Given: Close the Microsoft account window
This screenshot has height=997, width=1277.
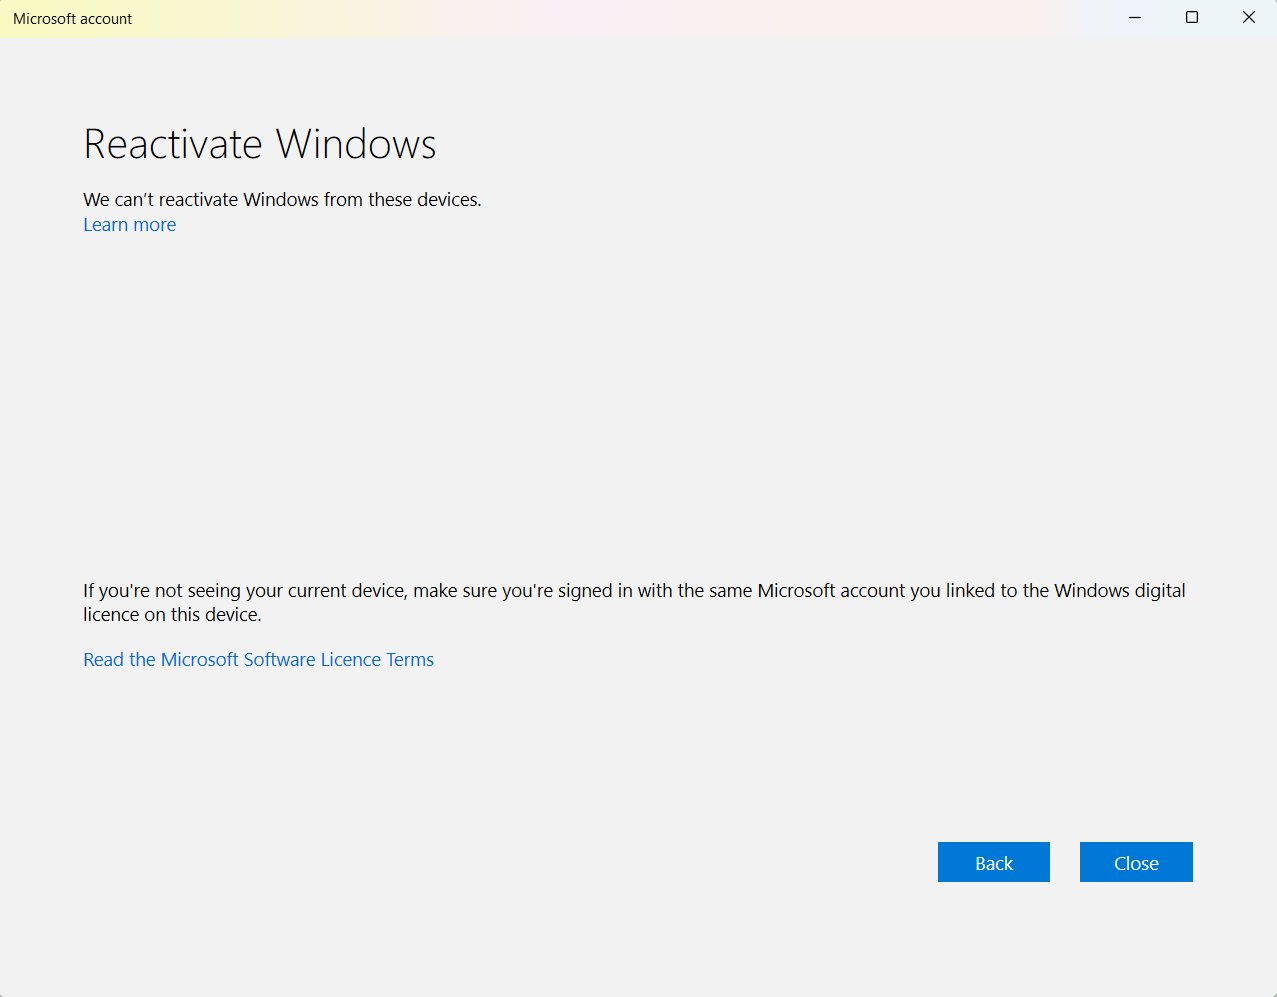Looking at the screenshot, I should (x=1248, y=17).
